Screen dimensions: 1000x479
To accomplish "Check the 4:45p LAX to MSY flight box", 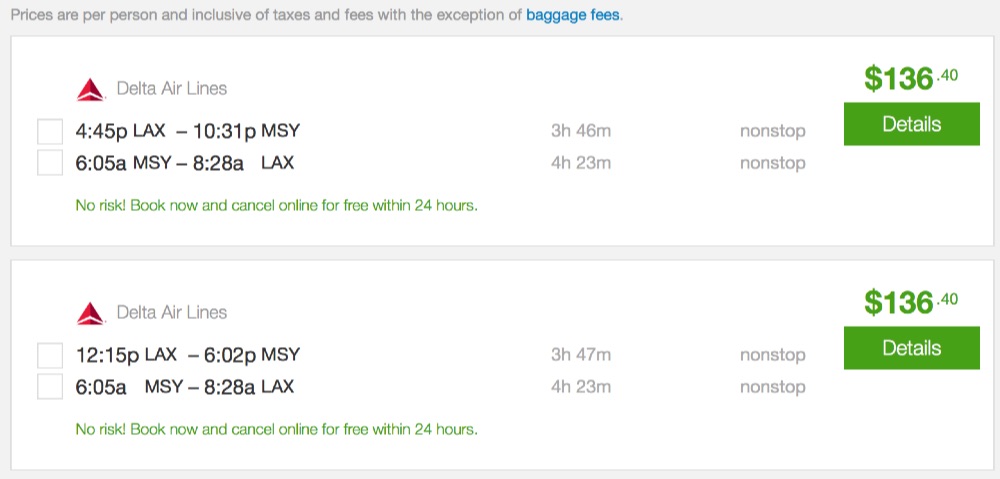I will tap(50, 132).
